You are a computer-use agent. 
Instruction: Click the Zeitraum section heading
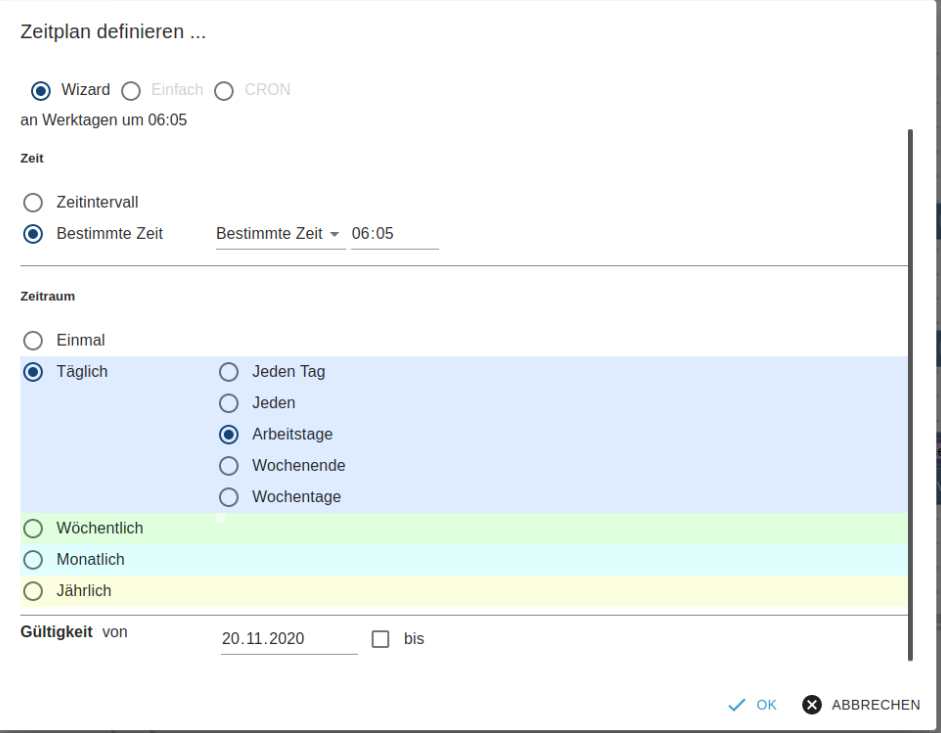tap(47, 297)
